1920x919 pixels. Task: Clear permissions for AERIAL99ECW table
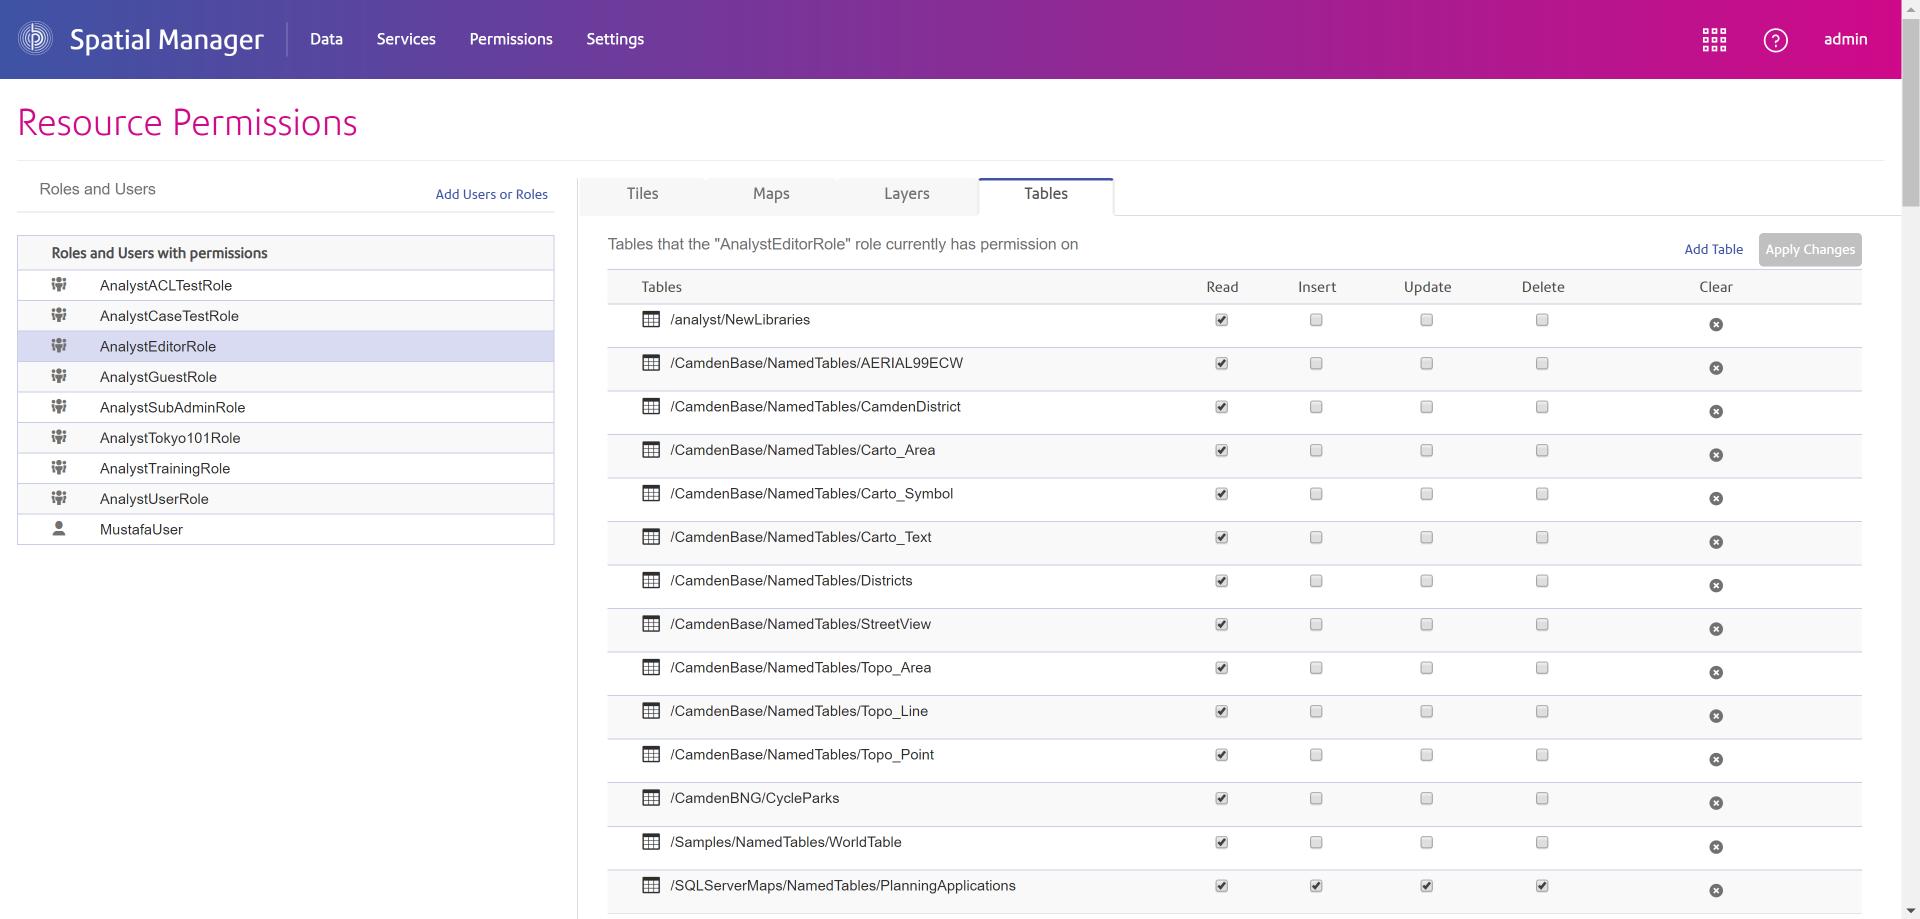click(1716, 368)
